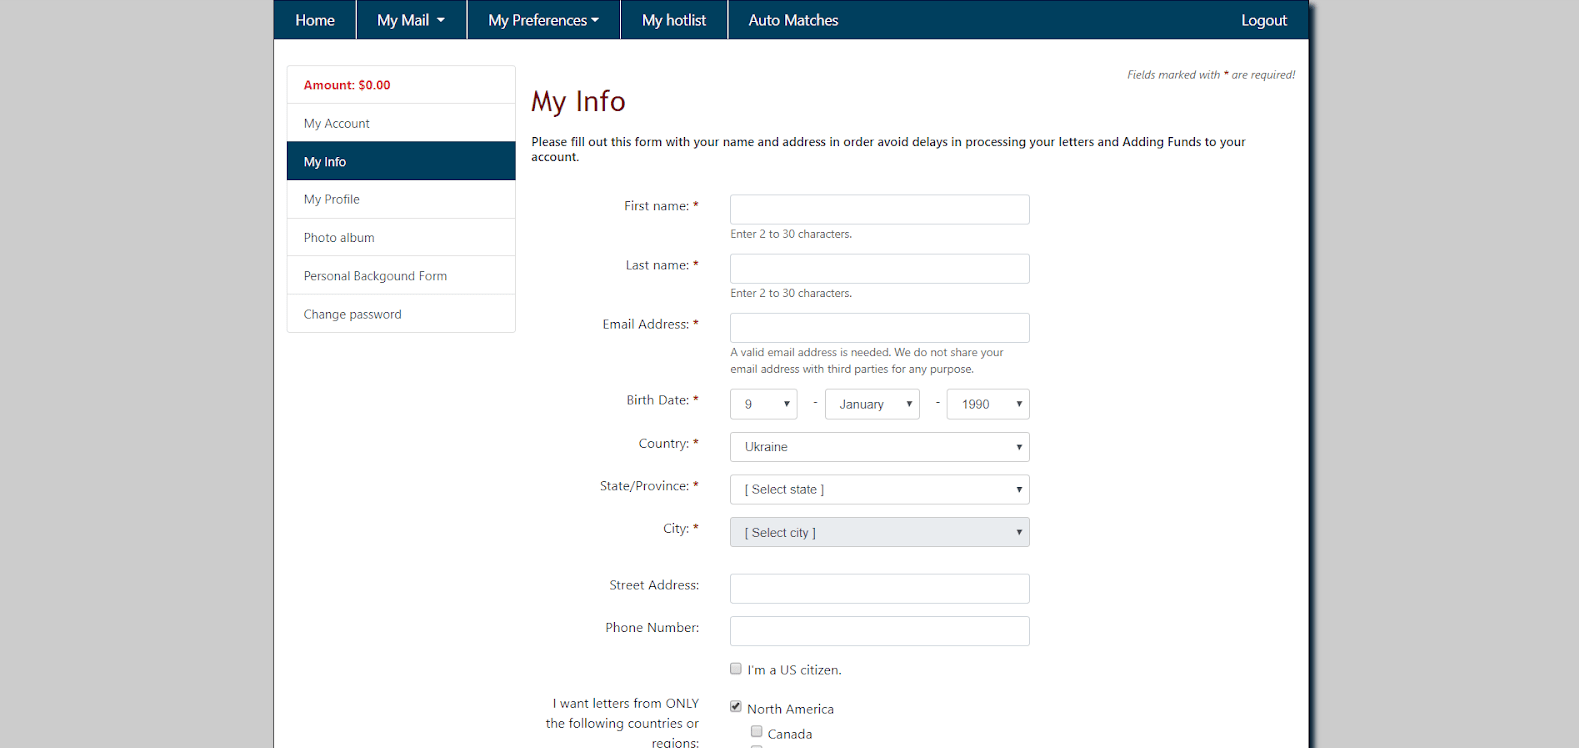Open My Account in sidebar
This screenshot has height=748, width=1579.
click(x=401, y=123)
